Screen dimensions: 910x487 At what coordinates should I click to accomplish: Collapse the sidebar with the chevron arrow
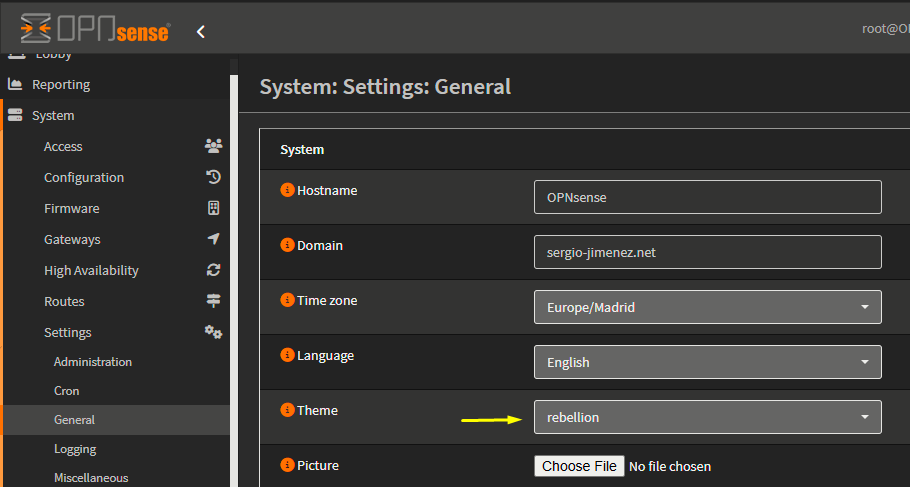pyautogui.click(x=201, y=31)
